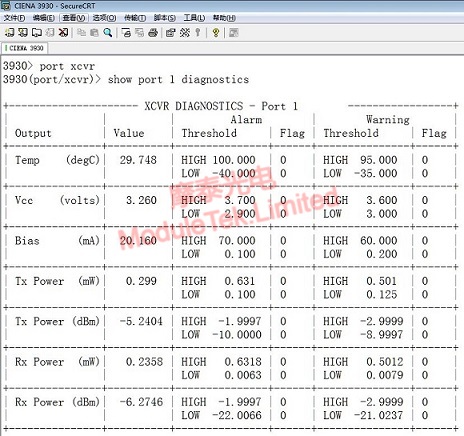This screenshot has width=464, height=436.
Task: Click the 'XCVR DIAGNOSTICS - Port 1' heading
Action: click(x=221, y=106)
